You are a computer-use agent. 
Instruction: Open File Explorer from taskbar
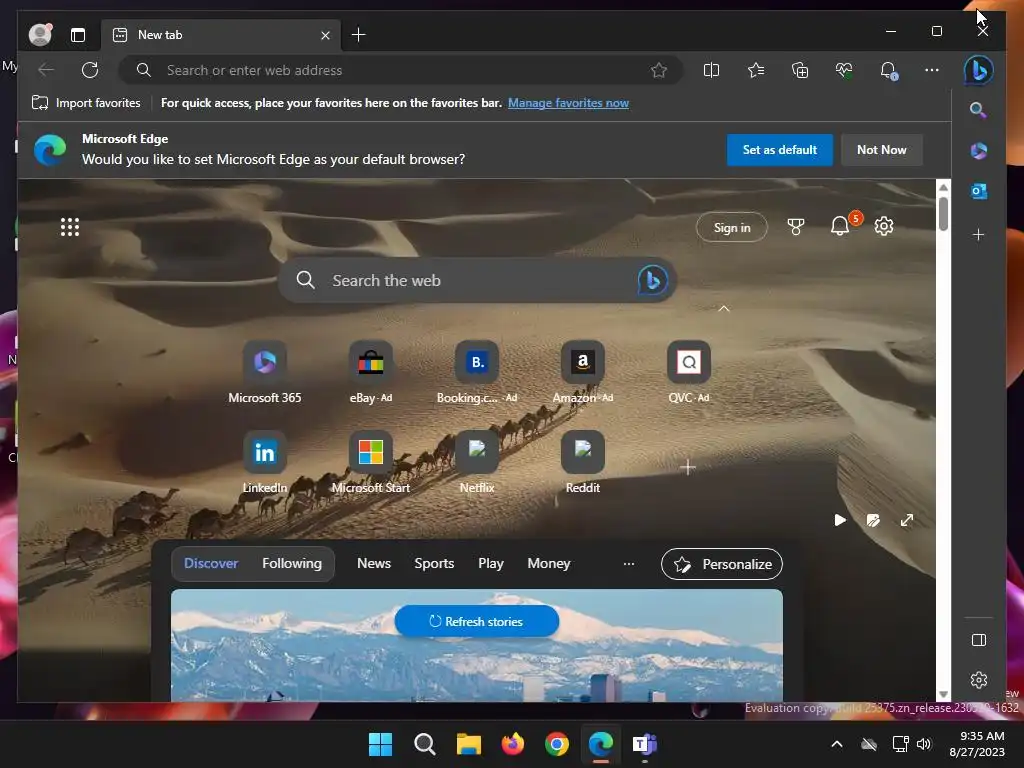pyautogui.click(x=468, y=744)
